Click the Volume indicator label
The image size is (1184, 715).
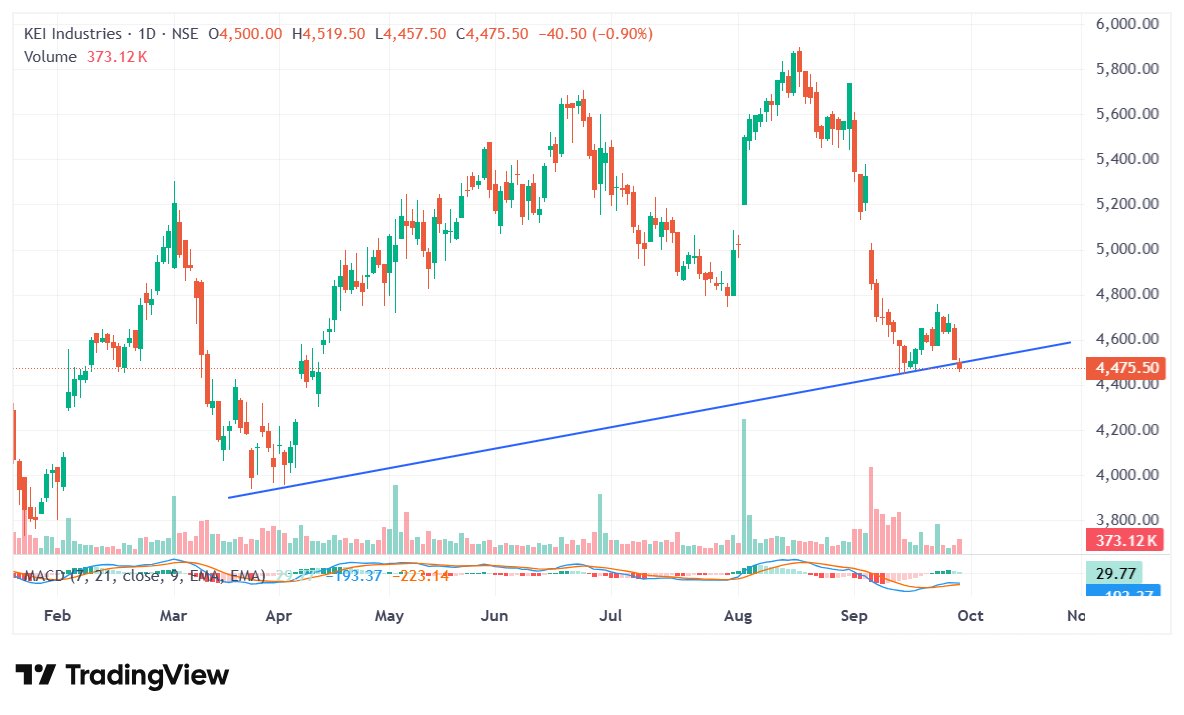(x=51, y=57)
